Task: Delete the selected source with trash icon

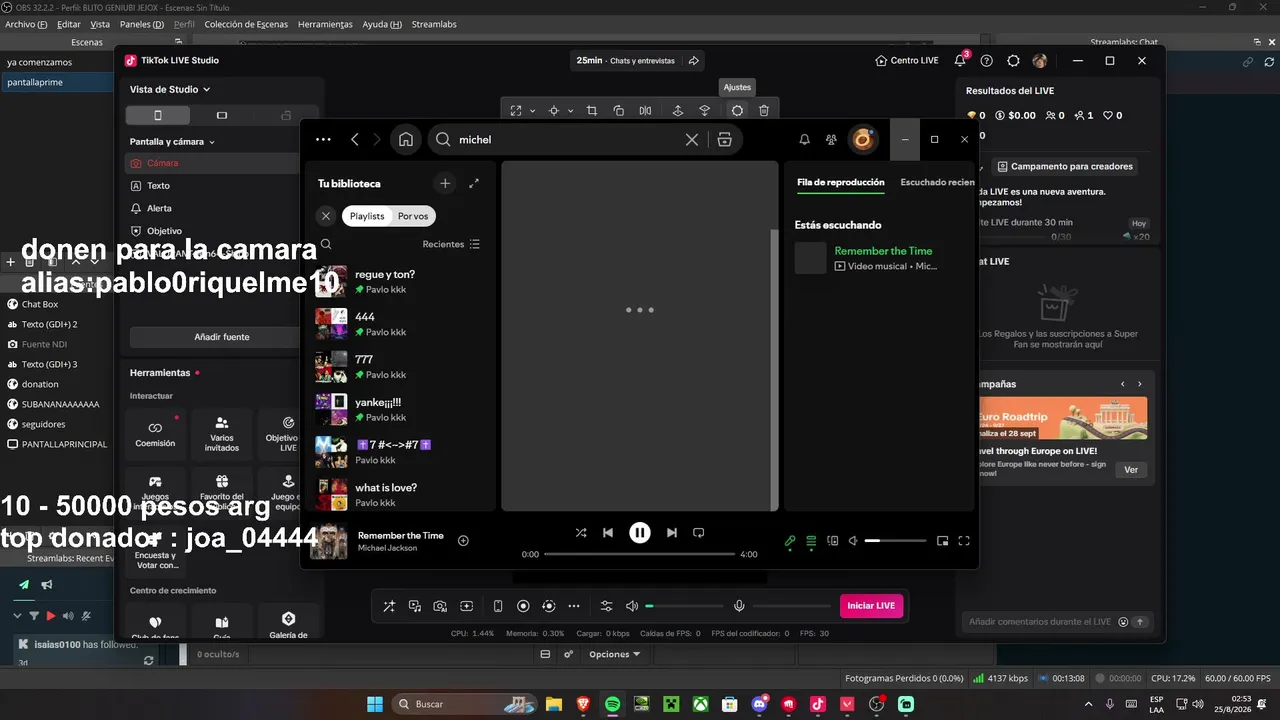Action: [x=764, y=111]
